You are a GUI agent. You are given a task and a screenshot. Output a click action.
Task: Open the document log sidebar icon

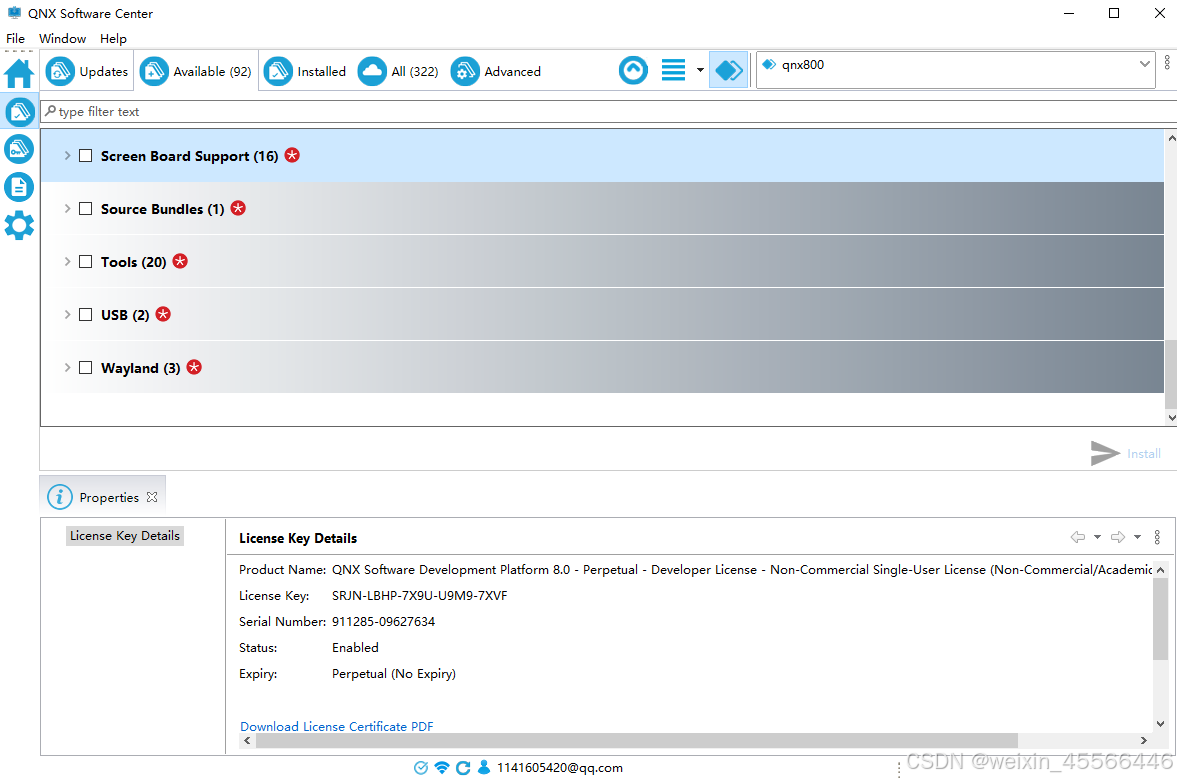[19, 187]
